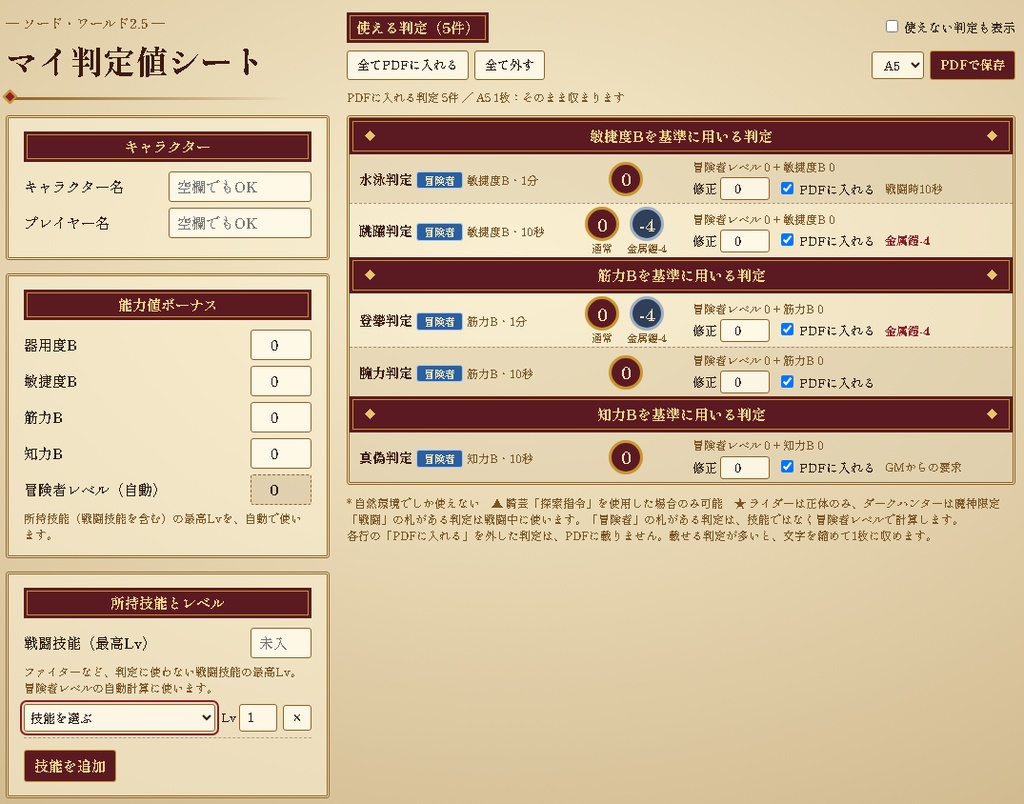Click the 冒険者 badge on 真偽判定

(440, 458)
